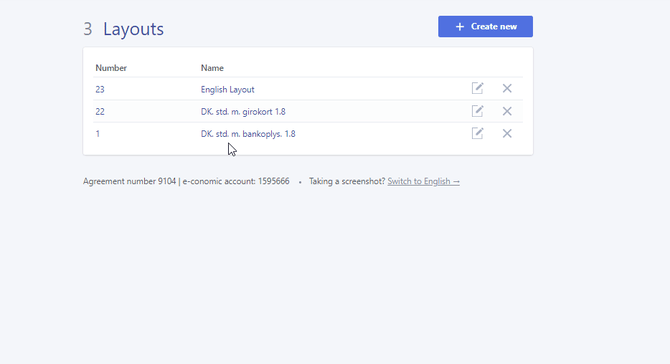This screenshot has height=364, width=670.
Task: Click the plus icon on Create new
Action: click(x=460, y=26)
